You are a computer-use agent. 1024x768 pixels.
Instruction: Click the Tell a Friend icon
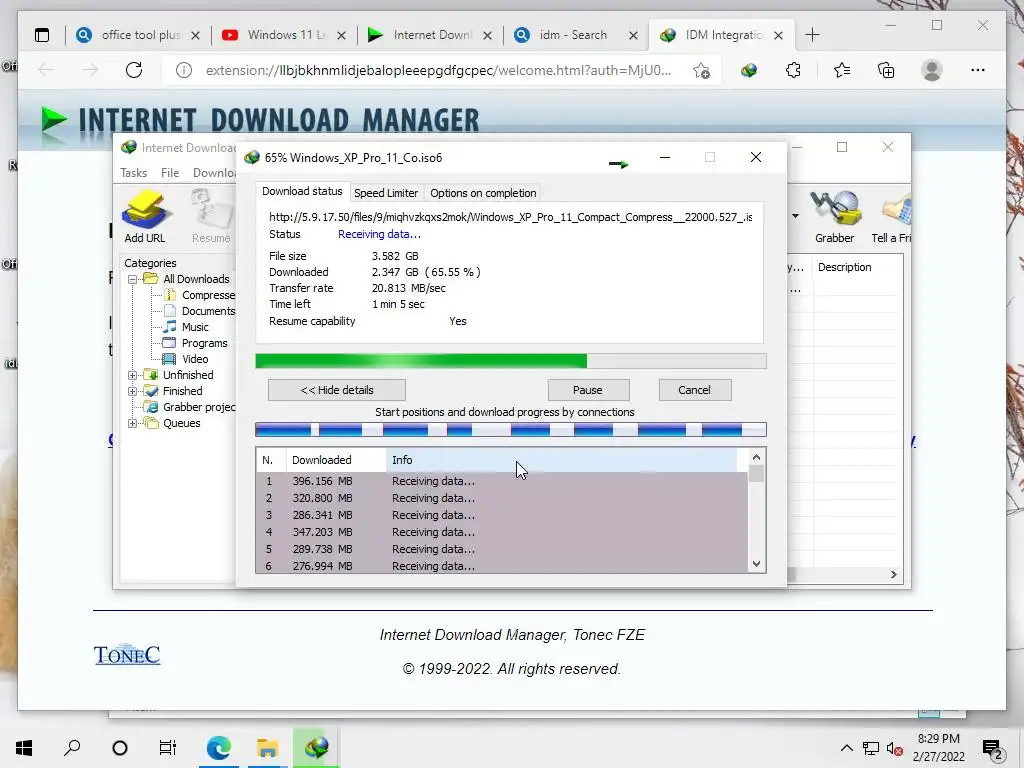(892, 216)
